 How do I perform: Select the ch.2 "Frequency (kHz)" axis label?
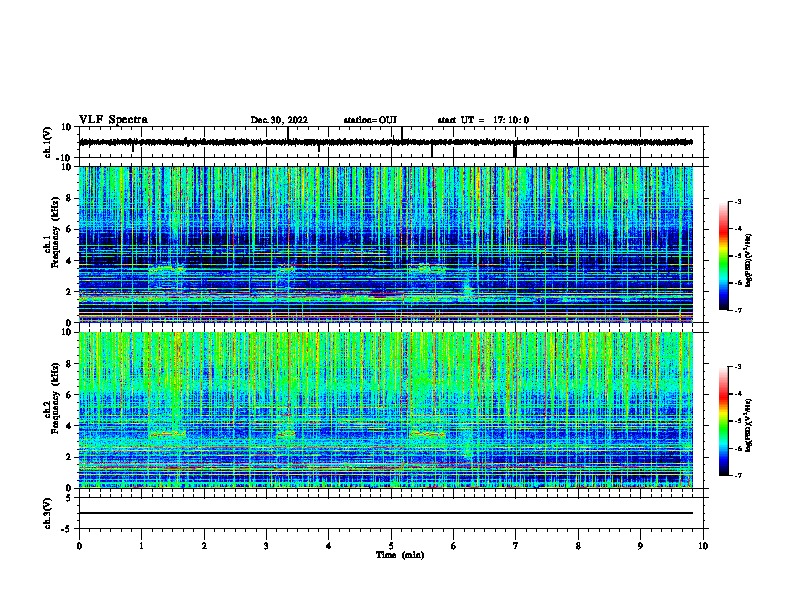pyautogui.click(x=55, y=398)
